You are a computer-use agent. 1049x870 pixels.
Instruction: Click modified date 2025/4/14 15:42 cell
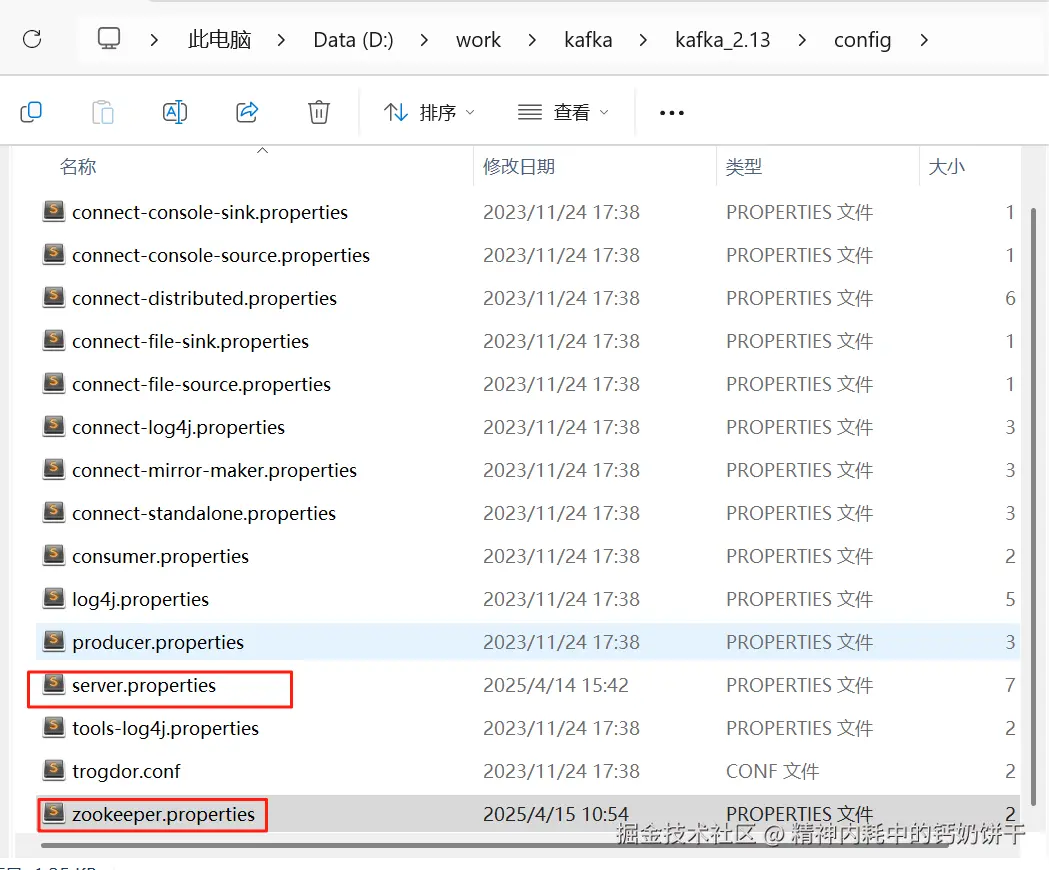(x=556, y=685)
